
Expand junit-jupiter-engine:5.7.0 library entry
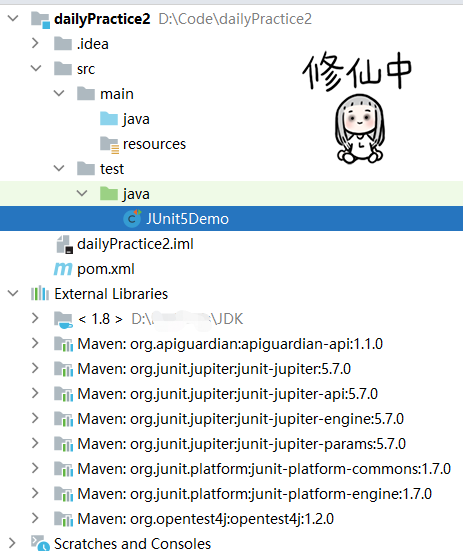35,418
